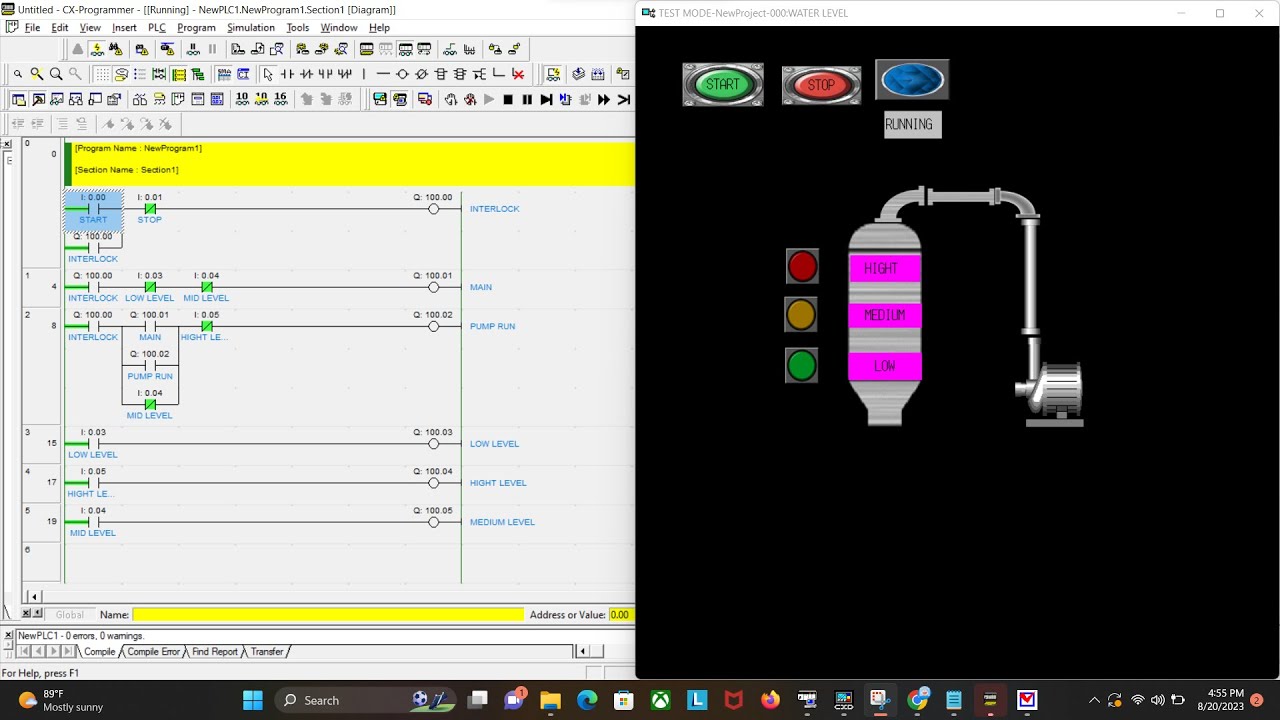Image resolution: width=1280 pixels, height=720 pixels.
Task: Stop the simulation with the square icon
Action: [x=508, y=99]
